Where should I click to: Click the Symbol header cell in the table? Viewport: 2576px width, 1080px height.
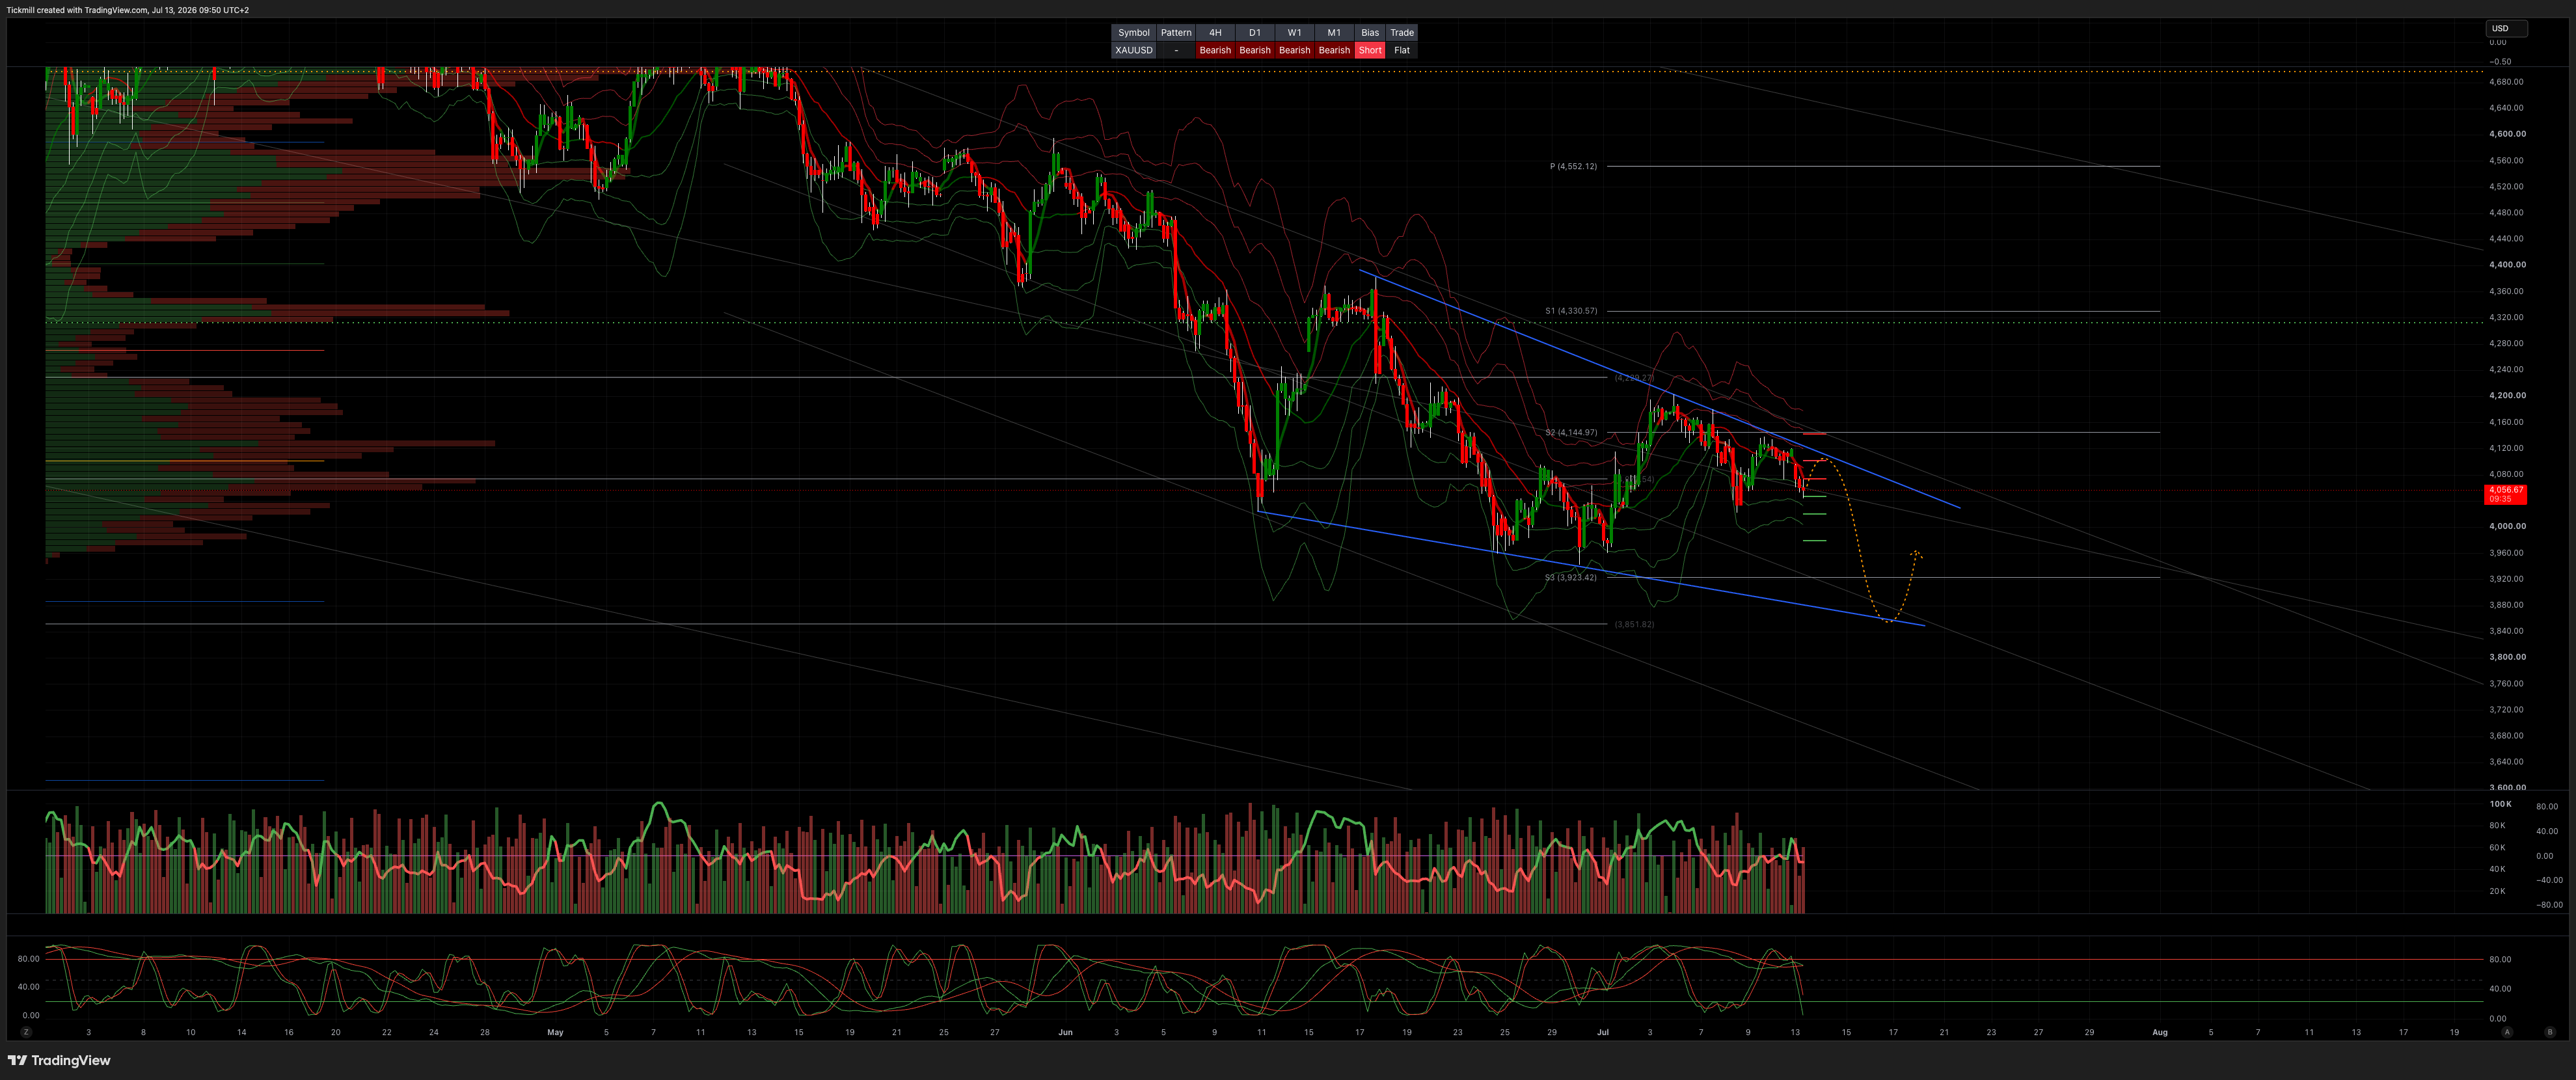point(1133,33)
